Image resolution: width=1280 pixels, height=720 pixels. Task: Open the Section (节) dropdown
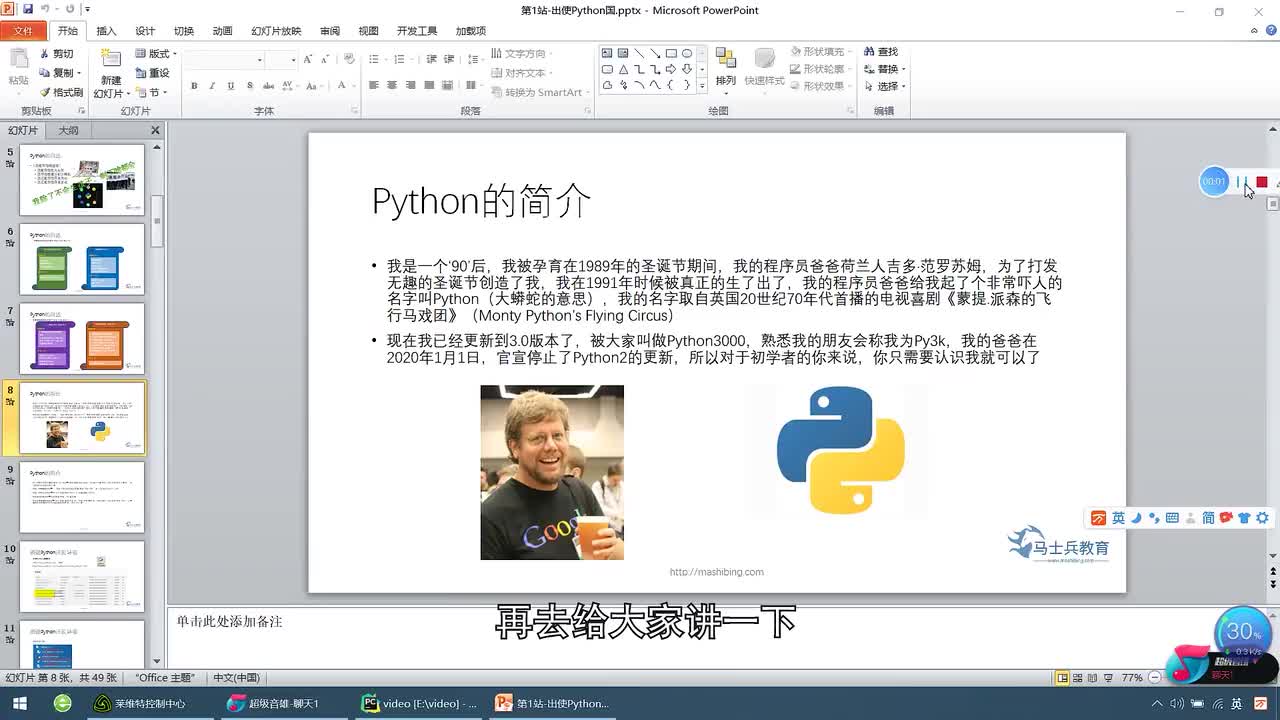point(152,92)
